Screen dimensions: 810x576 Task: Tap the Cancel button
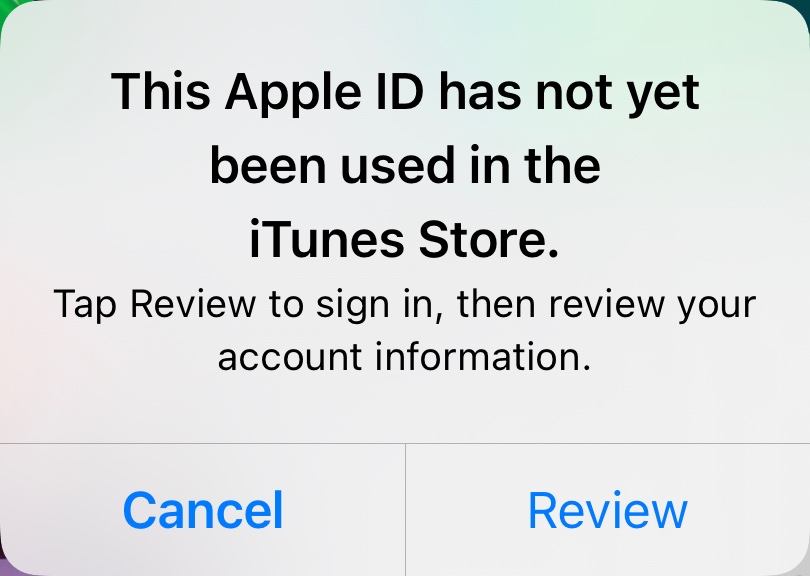click(202, 510)
